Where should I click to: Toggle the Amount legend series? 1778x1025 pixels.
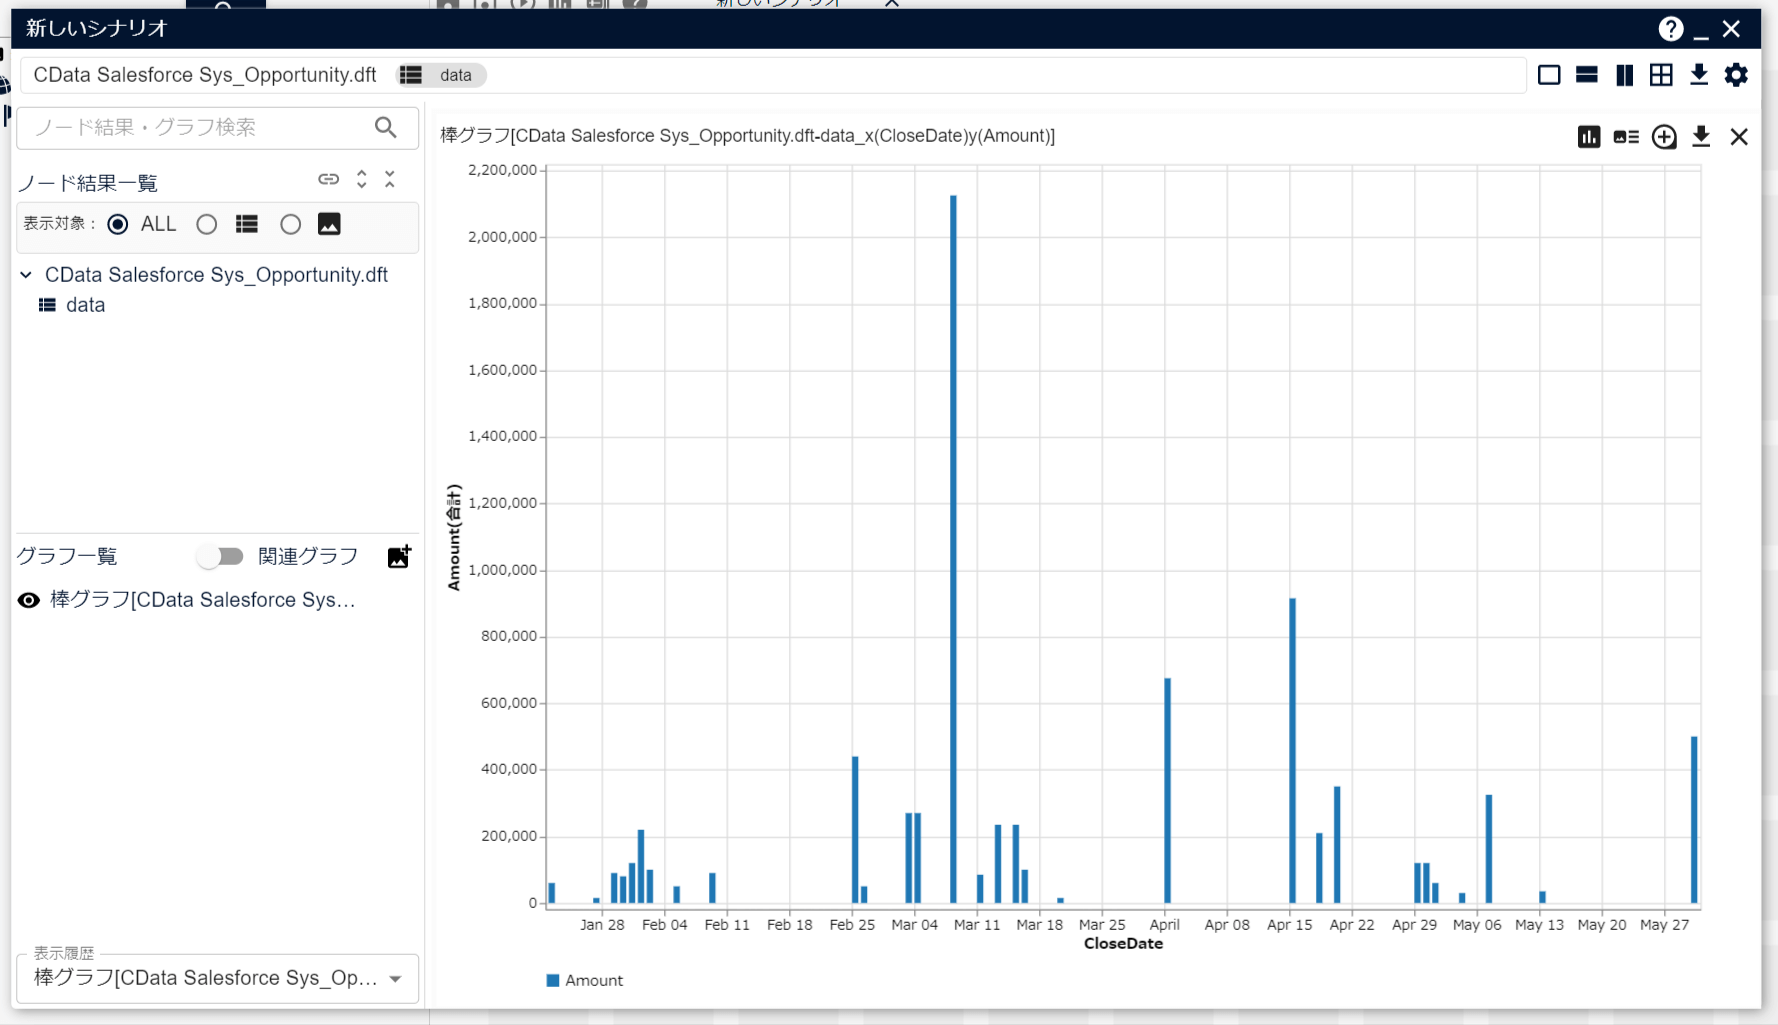[x=585, y=981]
